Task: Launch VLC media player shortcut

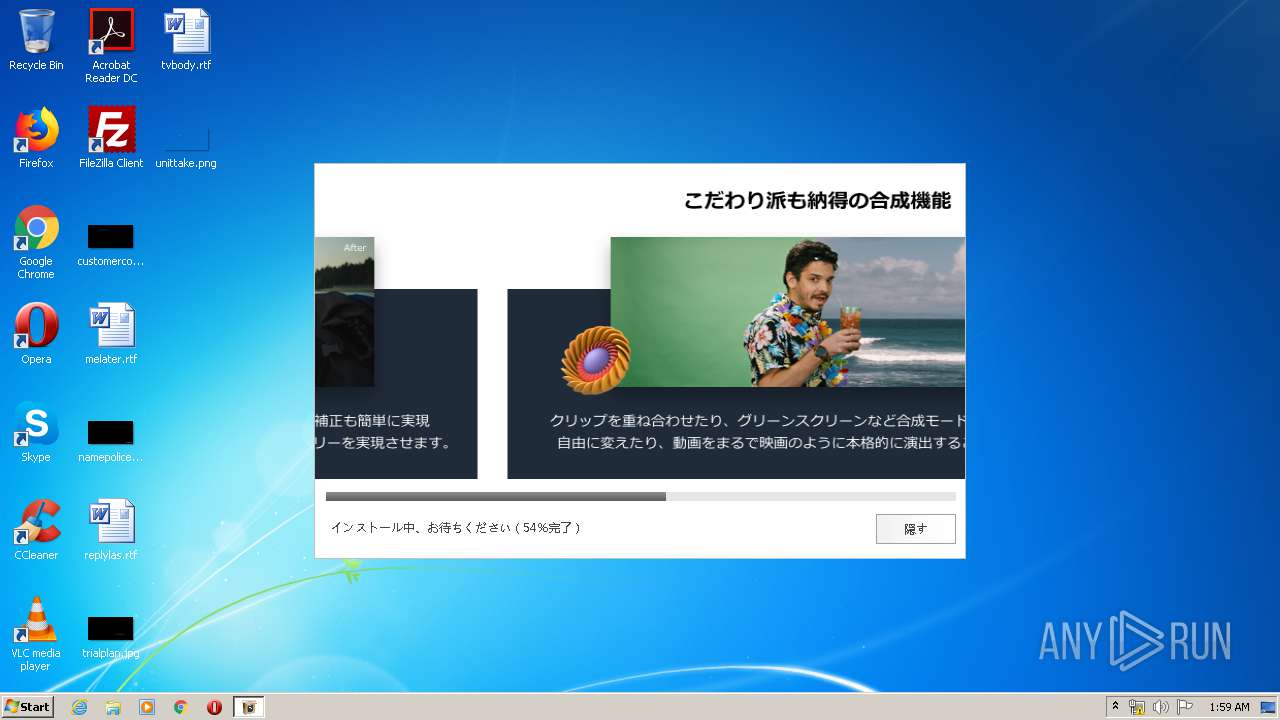Action: [x=36, y=634]
